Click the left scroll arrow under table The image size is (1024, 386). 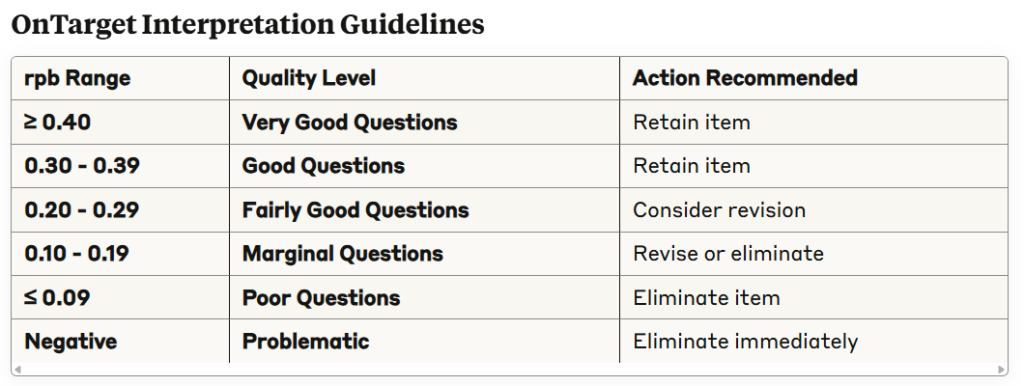pos(18,370)
